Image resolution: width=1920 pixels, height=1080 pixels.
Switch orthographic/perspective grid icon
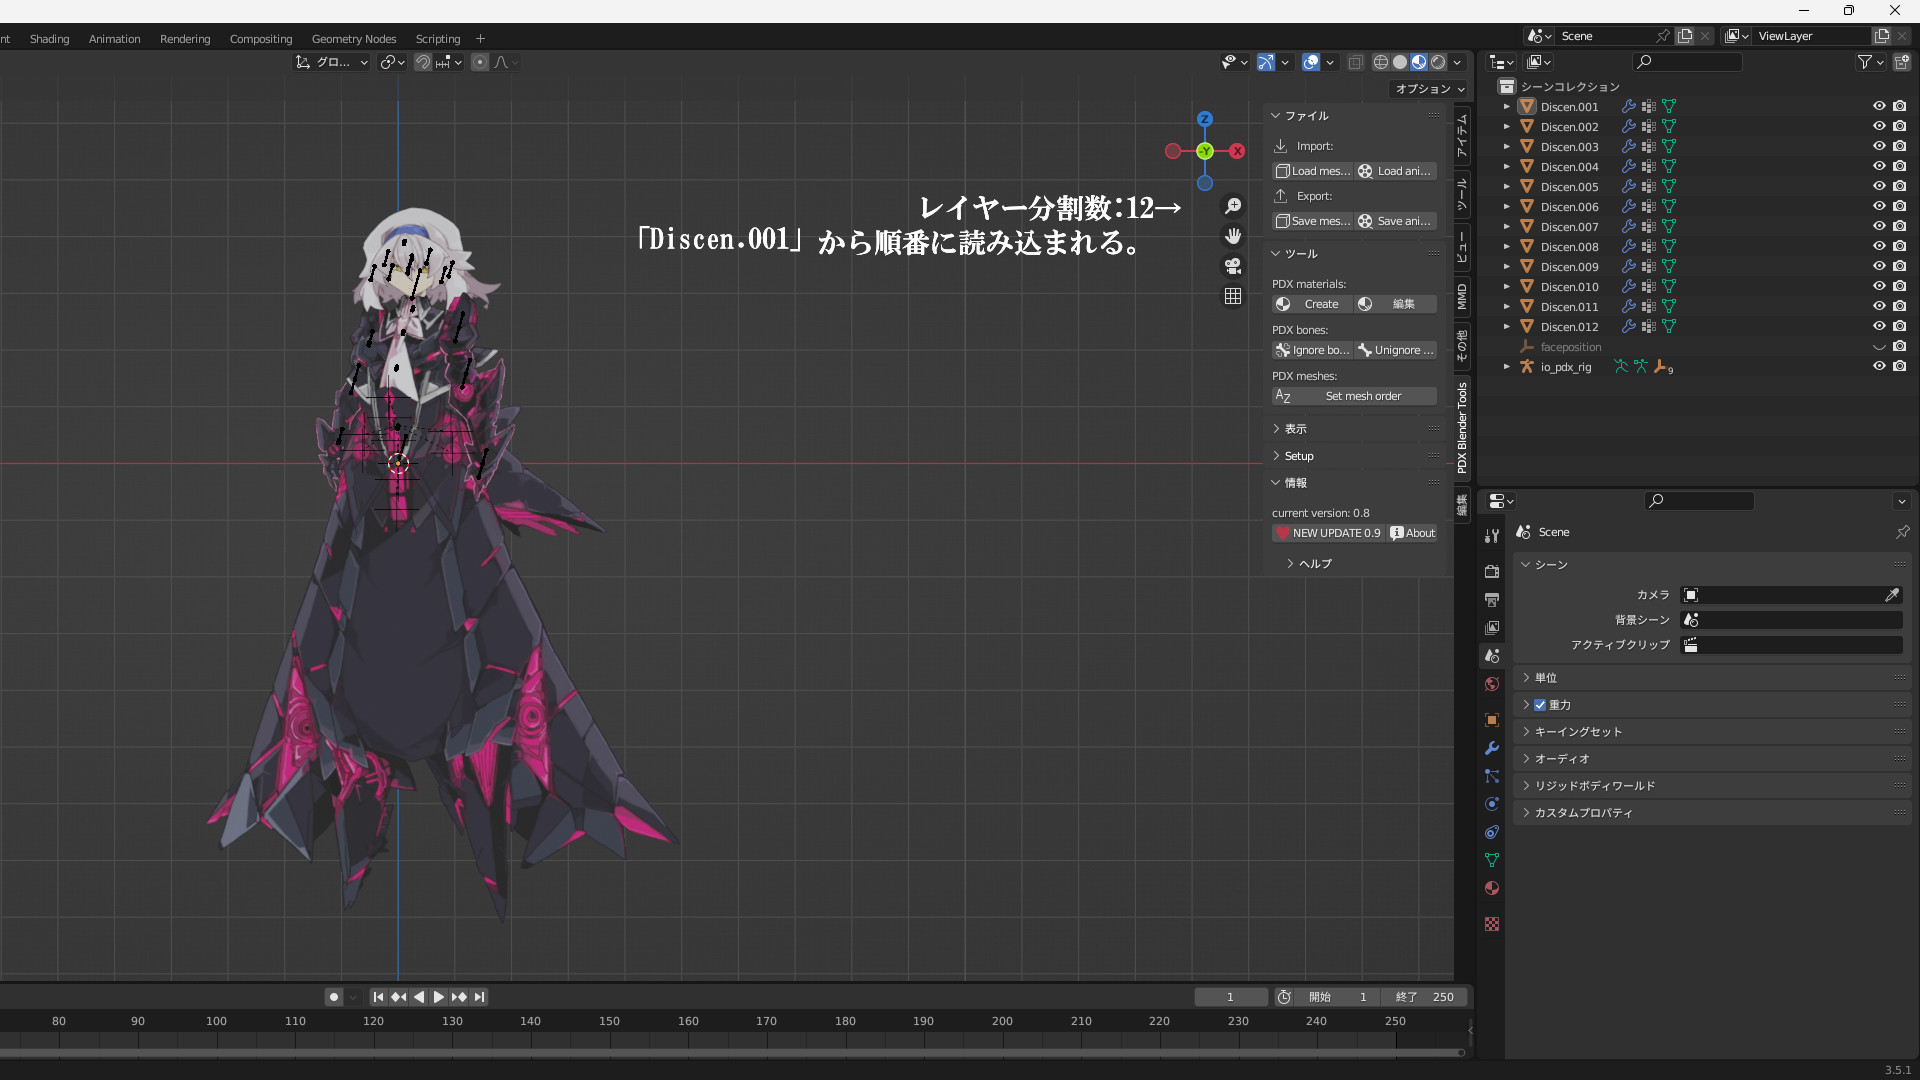1233,296
